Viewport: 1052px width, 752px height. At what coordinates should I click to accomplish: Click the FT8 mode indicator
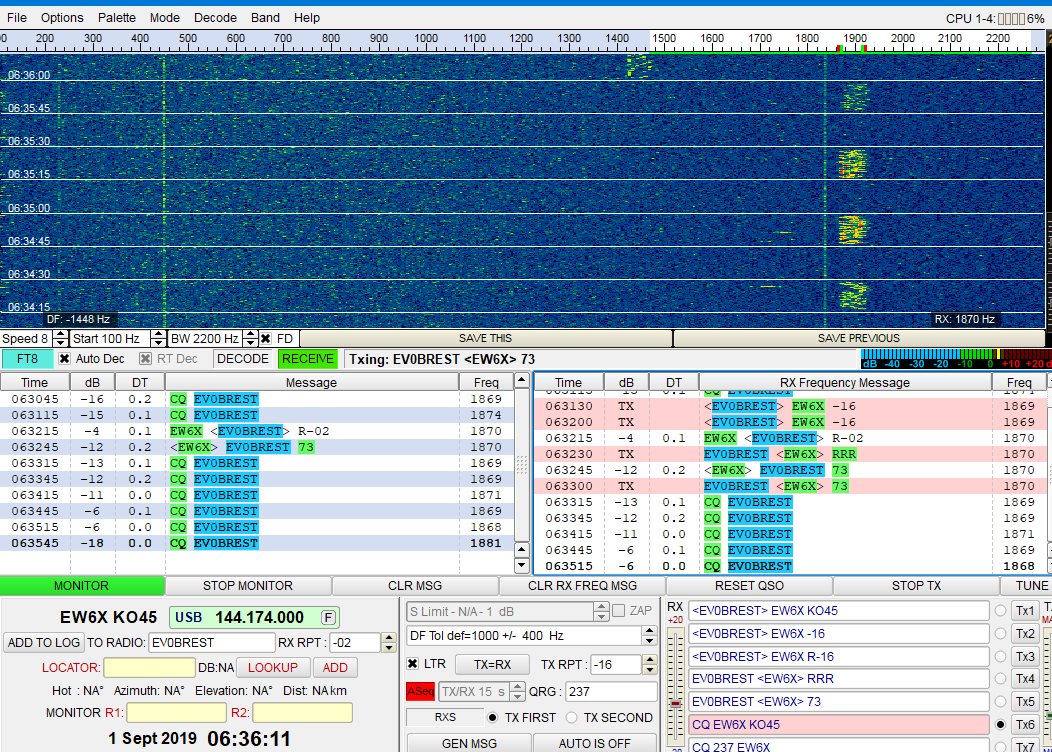(x=27, y=358)
